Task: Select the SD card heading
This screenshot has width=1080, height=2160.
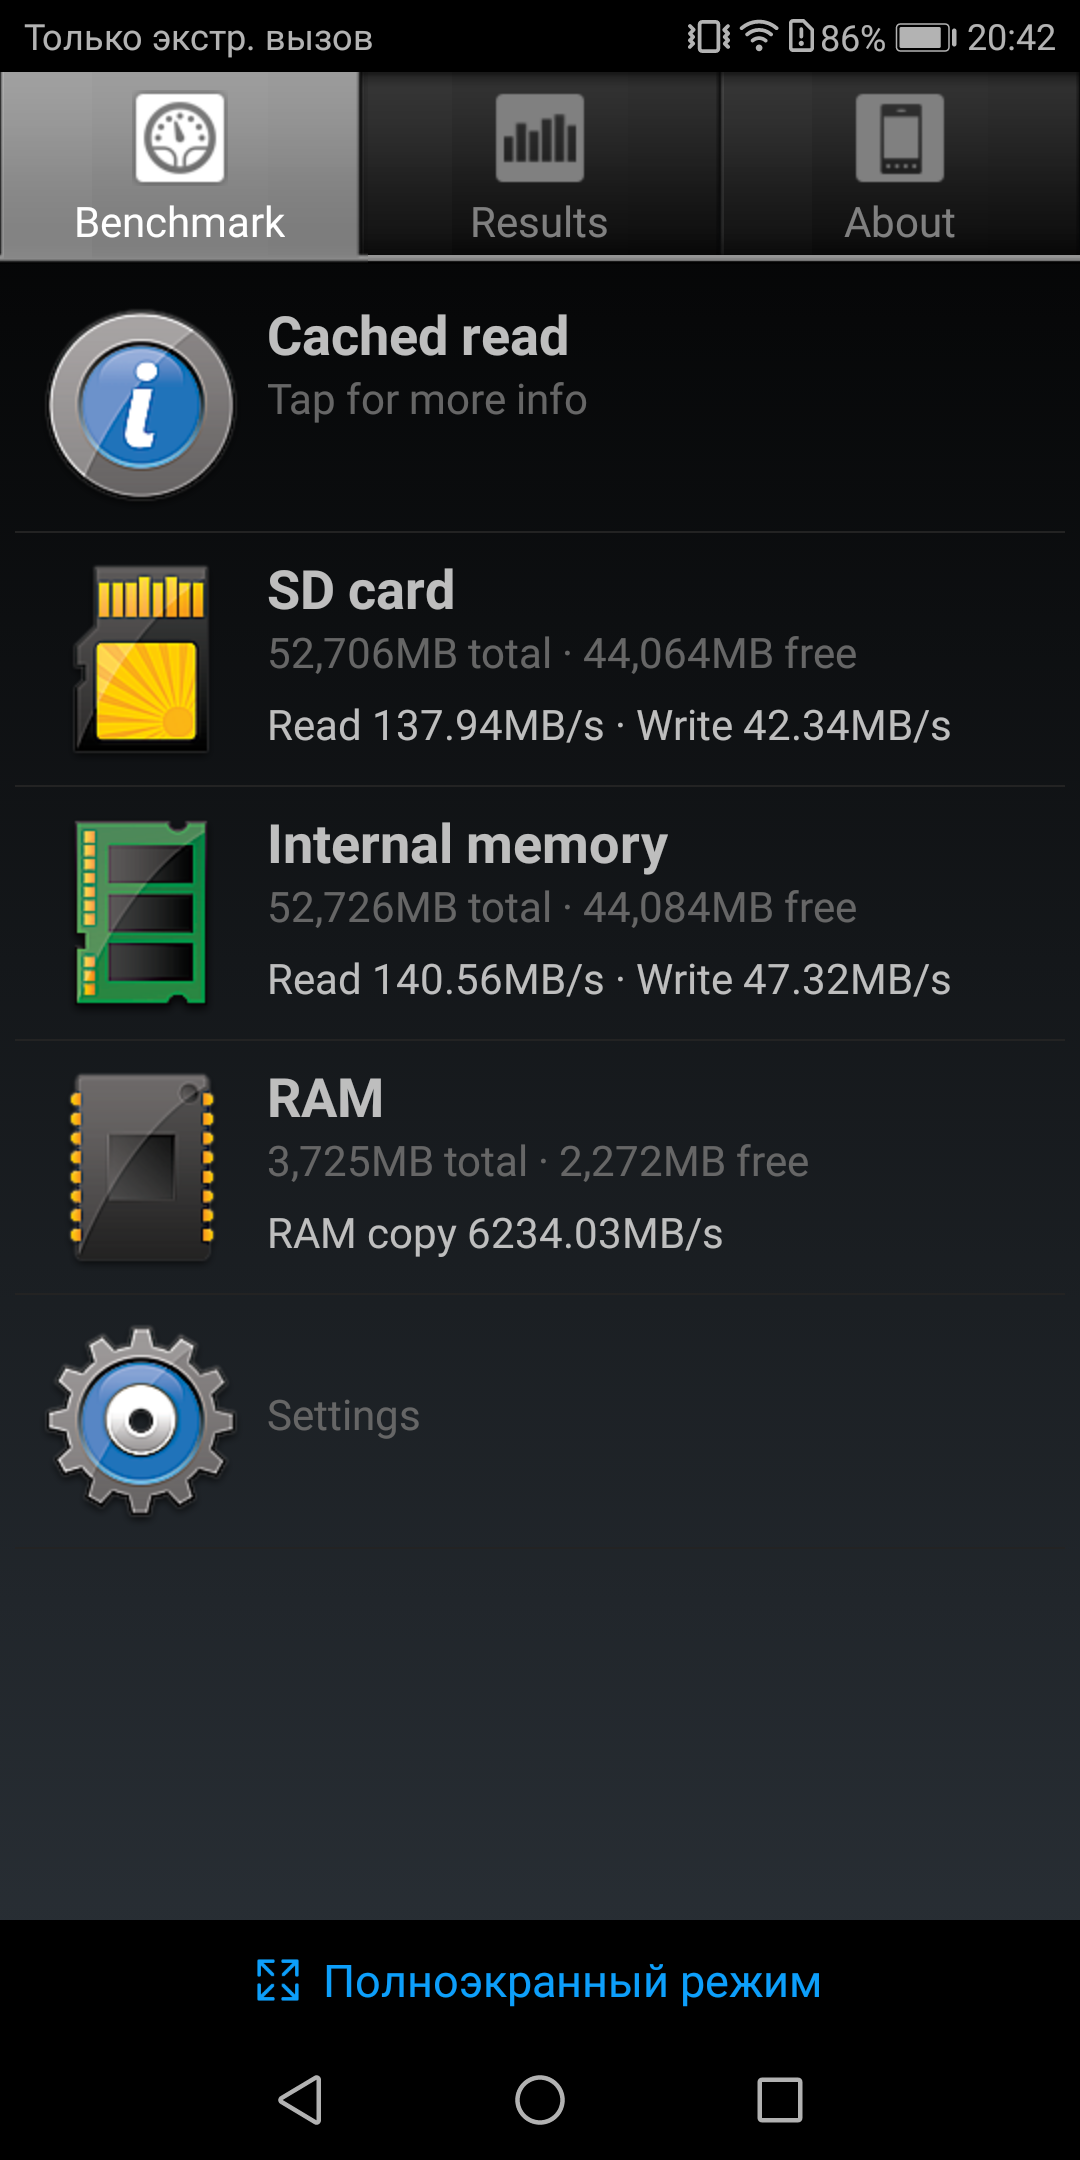Action: pyautogui.click(x=361, y=590)
